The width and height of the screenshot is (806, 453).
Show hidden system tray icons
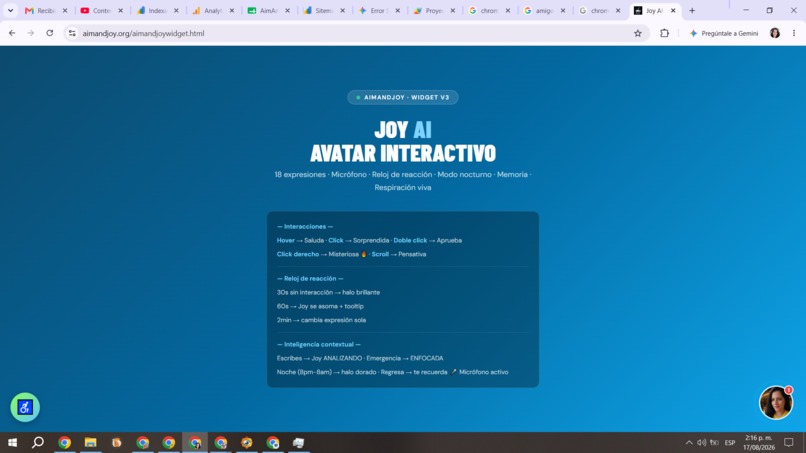tap(689, 443)
